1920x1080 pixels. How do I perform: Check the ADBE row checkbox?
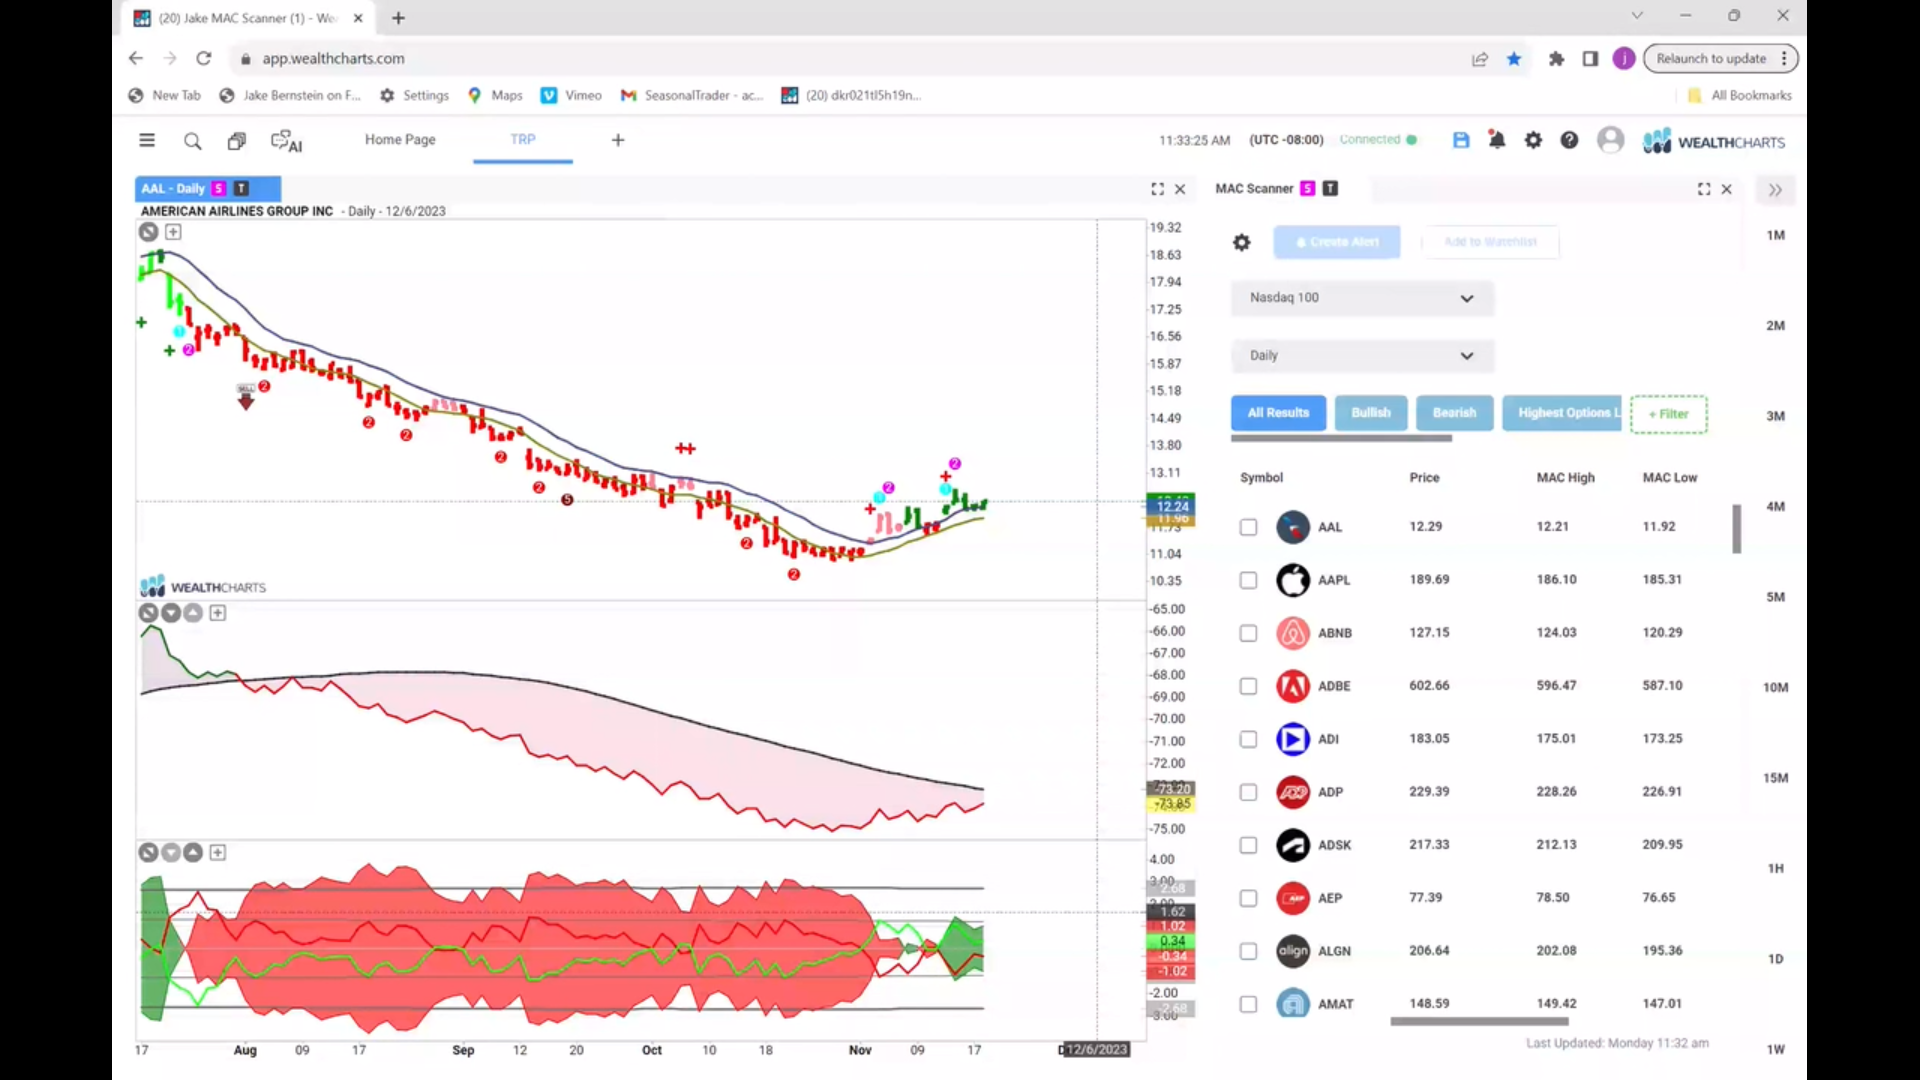[x=1248, y=686]
